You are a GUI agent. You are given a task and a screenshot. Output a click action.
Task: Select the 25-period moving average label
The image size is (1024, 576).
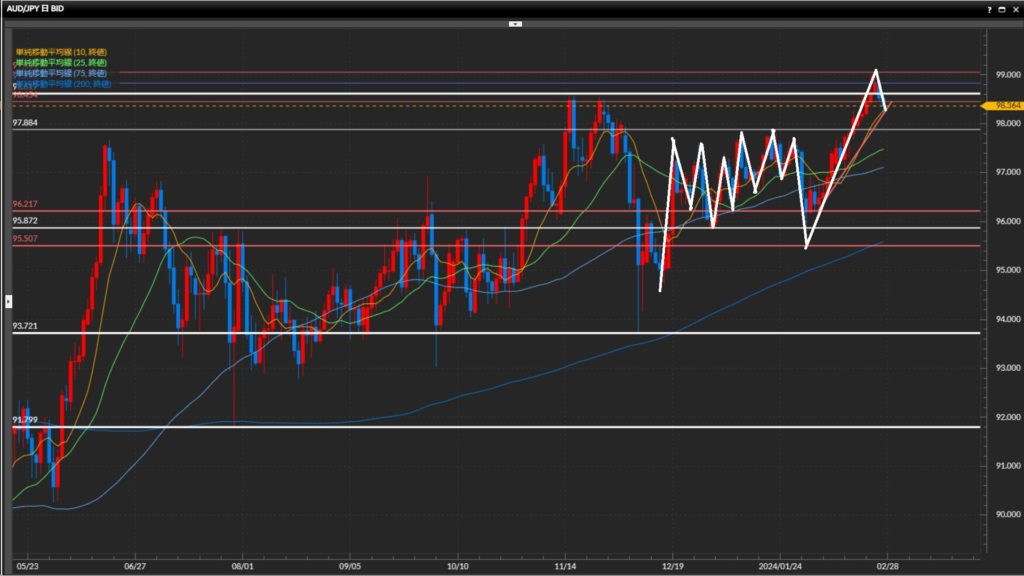pos(62,63)
